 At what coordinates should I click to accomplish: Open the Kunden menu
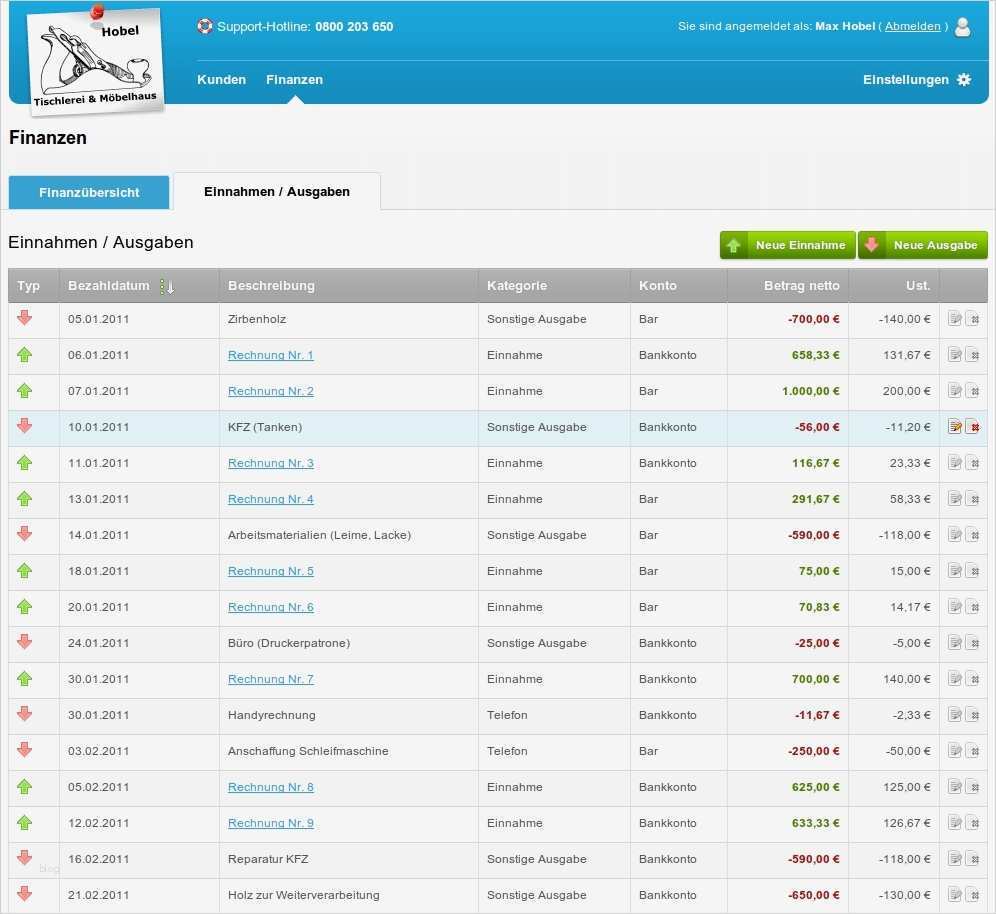pyautogui.click(x=221, y=79)
